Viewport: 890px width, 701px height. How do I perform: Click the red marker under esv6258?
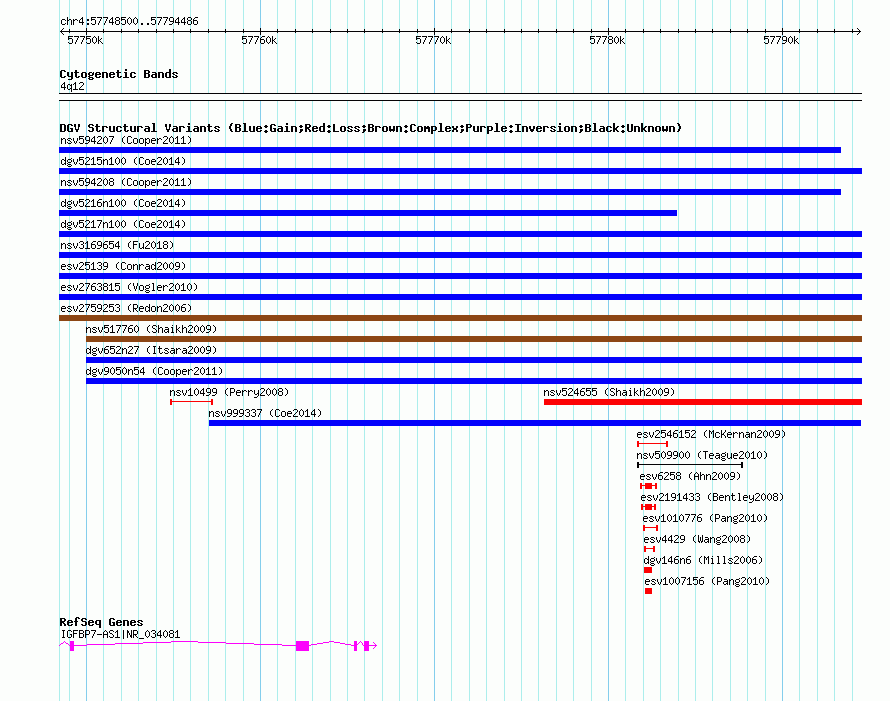648,486
